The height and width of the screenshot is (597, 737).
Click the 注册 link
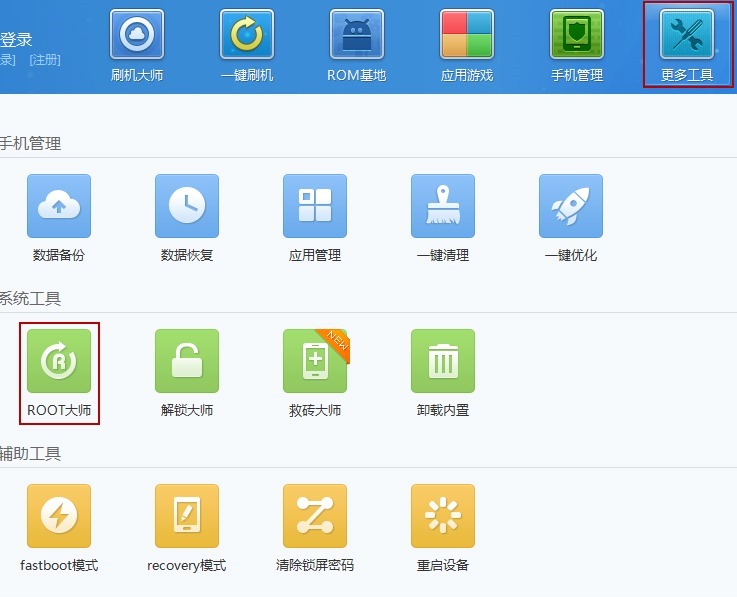pyautogui.click(x=45, y=60)
